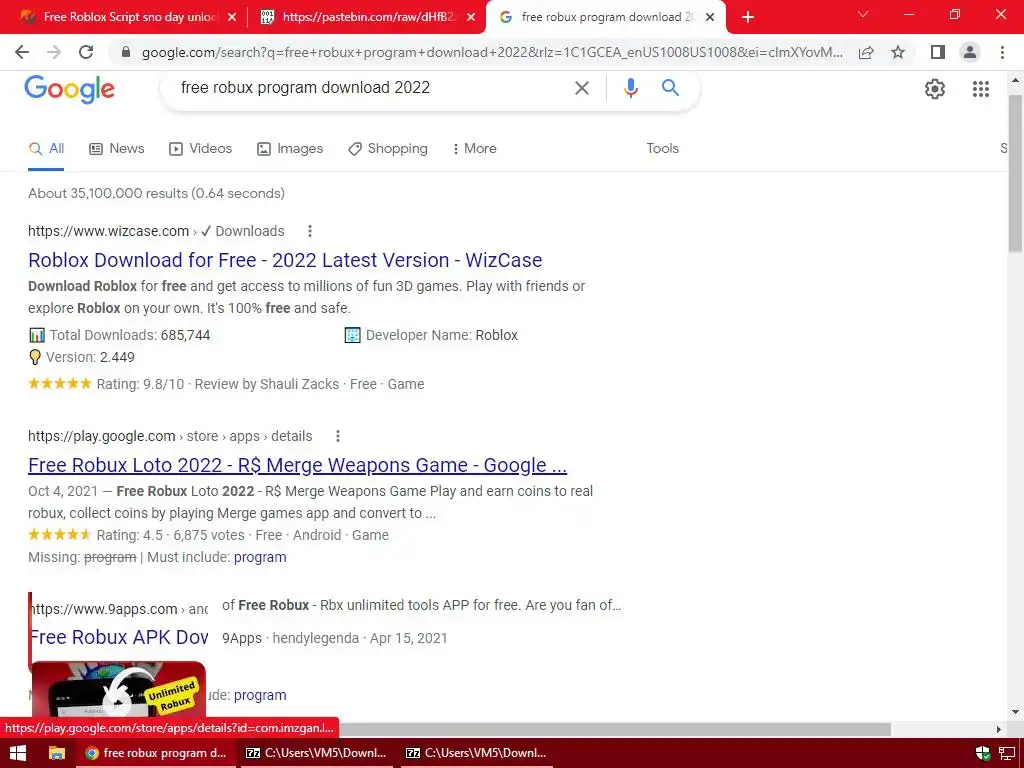Image resolution: width=1024 pixels, height=768 pixels.
Task: Open the tab search chevron
Action: point(863,14)
